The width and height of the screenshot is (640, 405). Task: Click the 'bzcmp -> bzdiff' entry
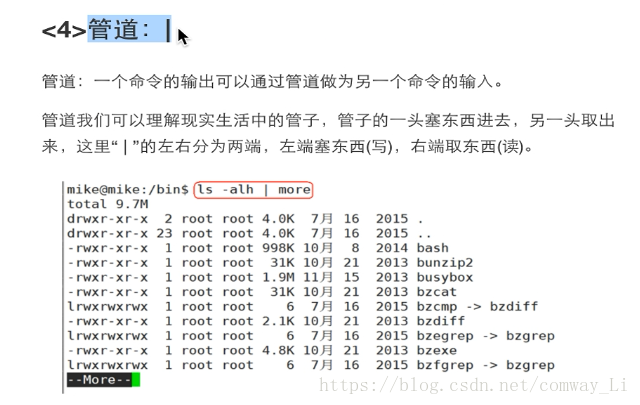(x=478, y=307)
